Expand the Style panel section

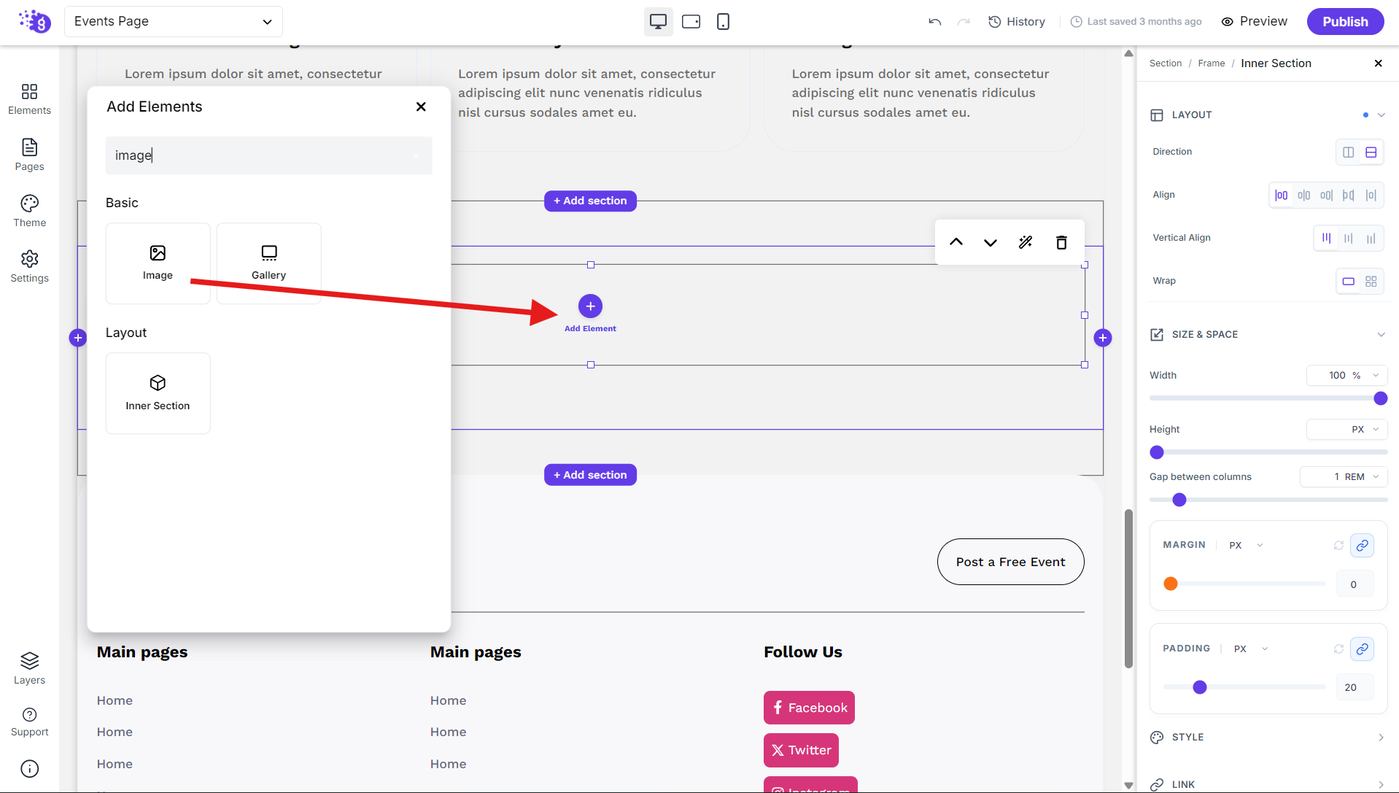(1268, 737)
